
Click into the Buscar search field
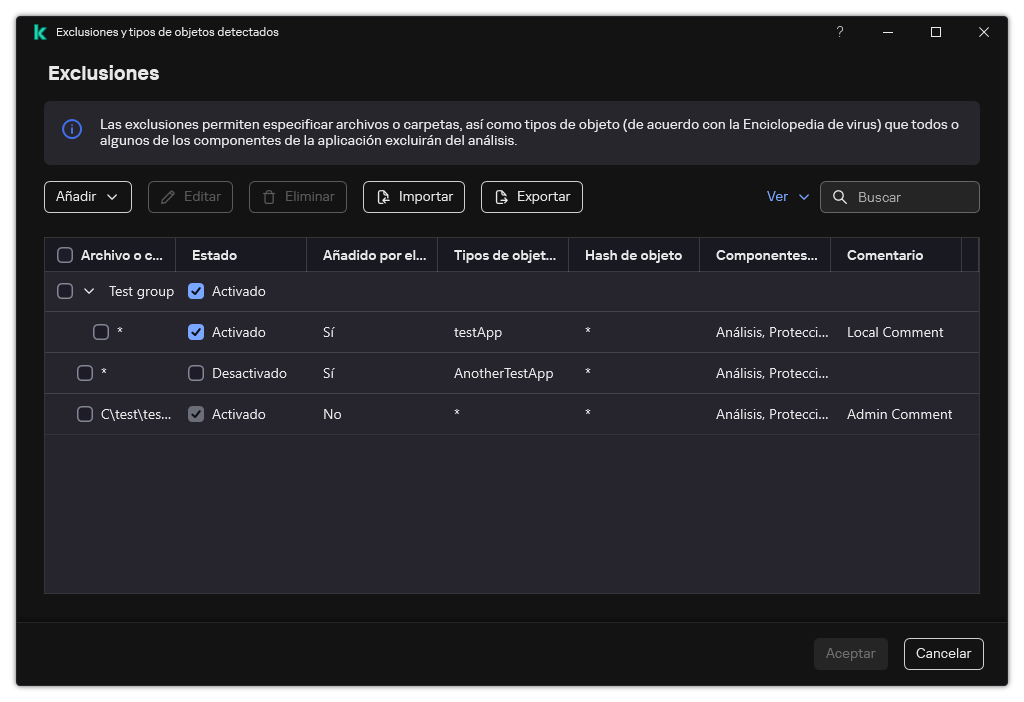click(912, 197)
